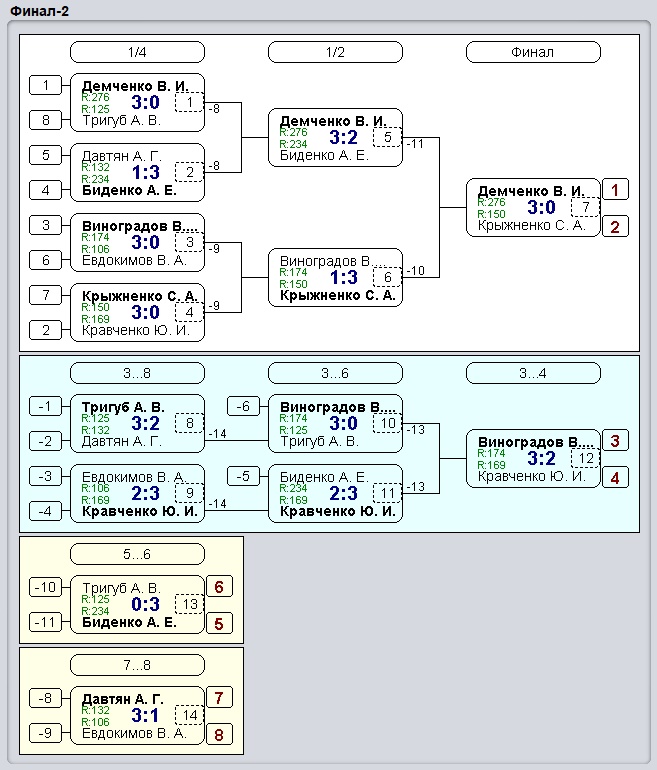Select red place box 4

pyautogui.click(x=615, y=477)
